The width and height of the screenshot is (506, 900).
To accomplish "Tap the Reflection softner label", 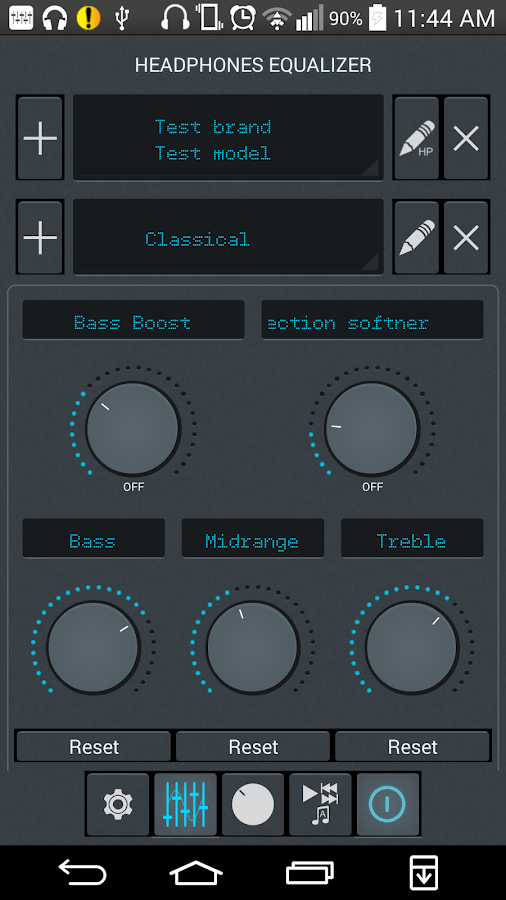I will pos(372,320).
